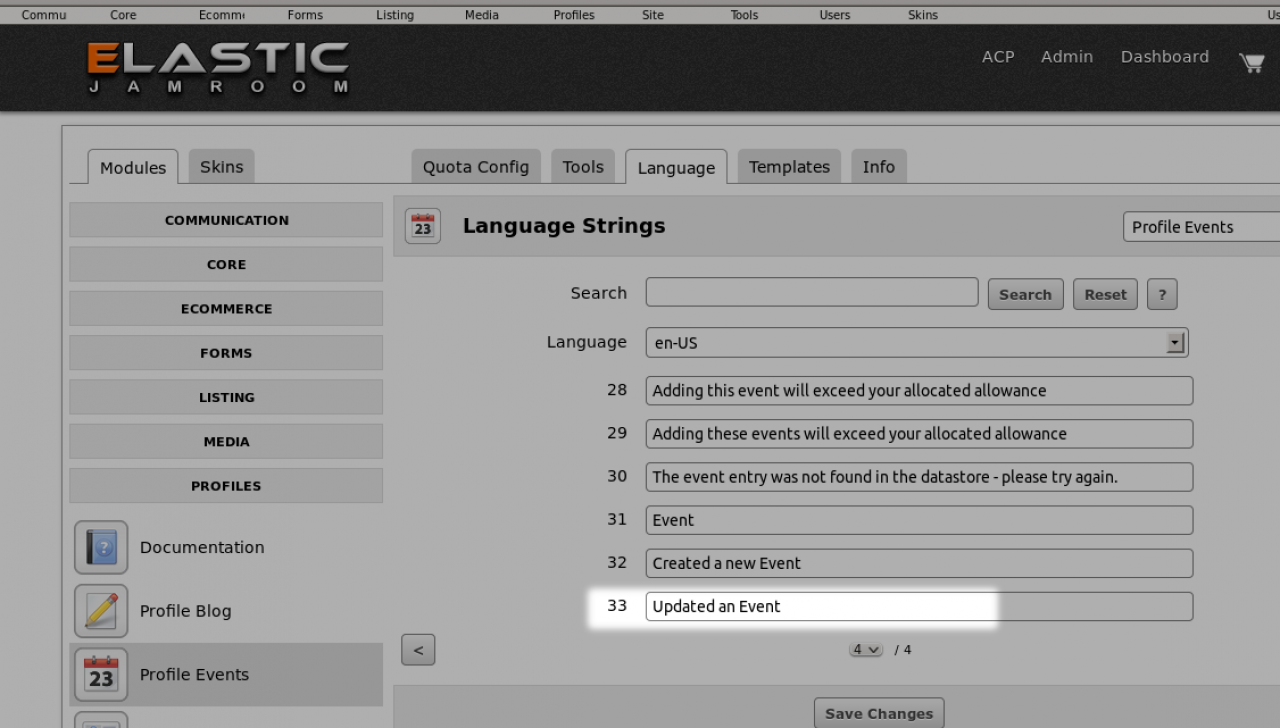Open the Documentation book icon

(x=101, y=547)
